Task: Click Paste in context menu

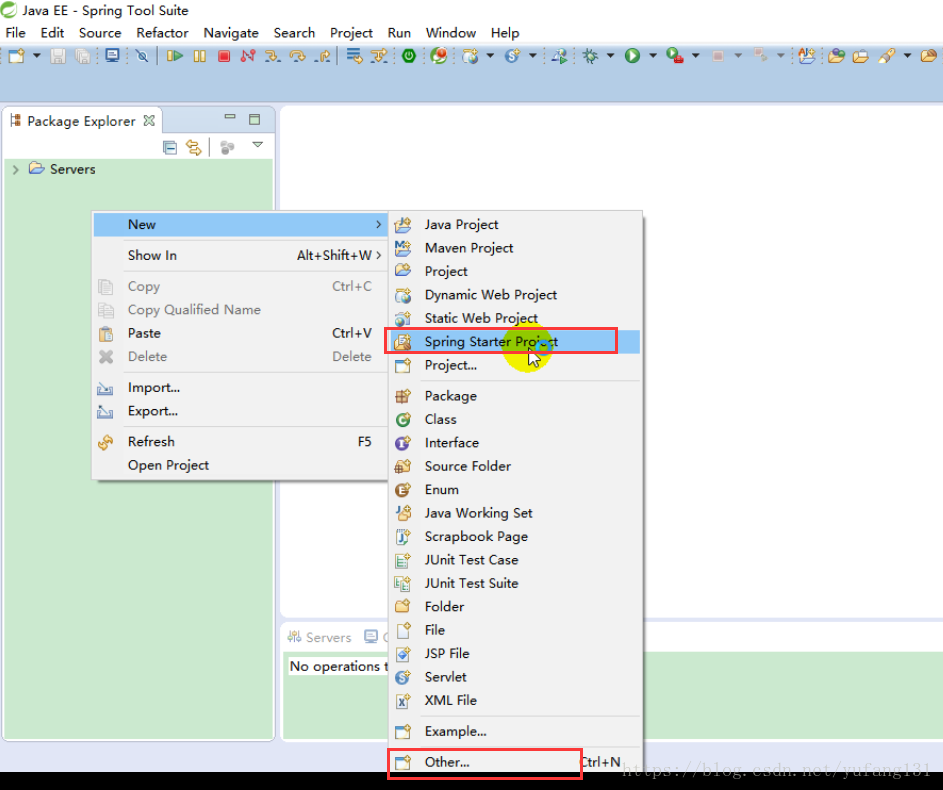Action: (x=240, y=333)
